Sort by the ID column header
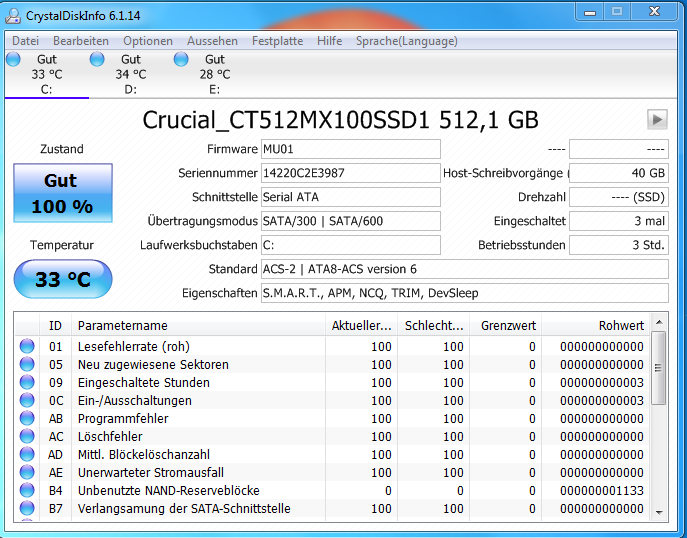Screen dimensions: 687x538 (55, 326)
